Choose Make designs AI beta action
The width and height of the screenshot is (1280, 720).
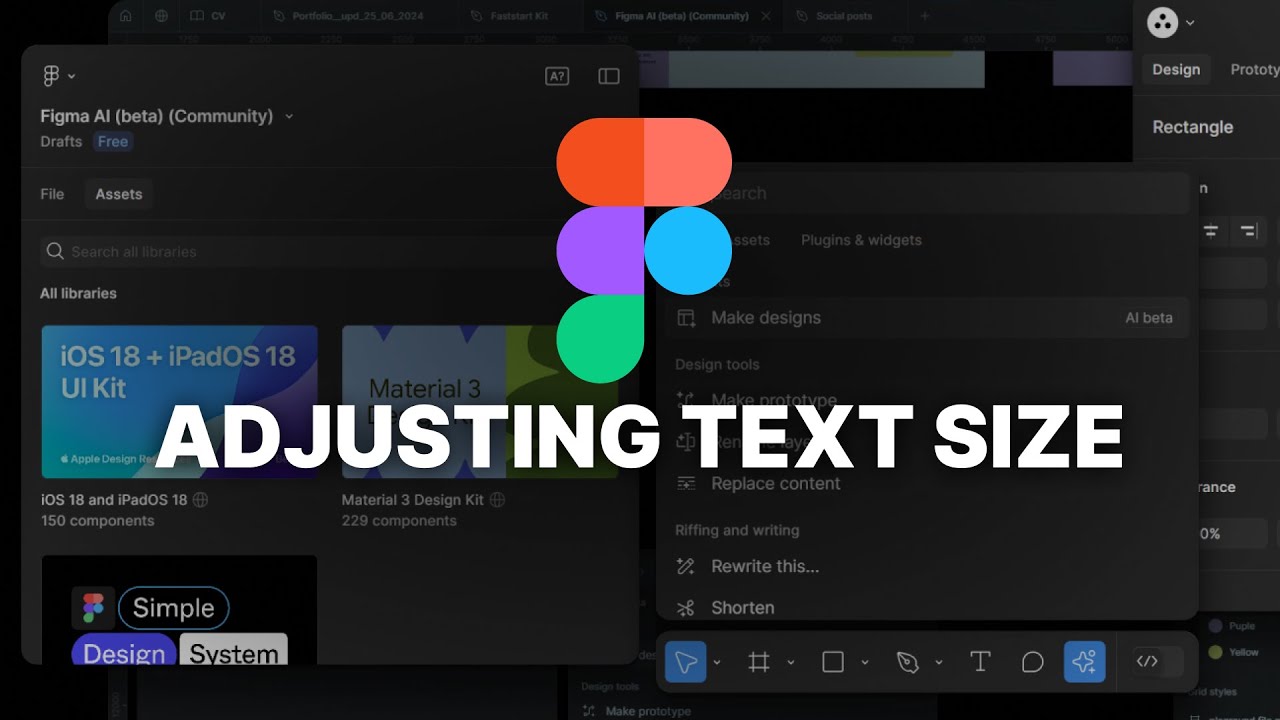[x=927, y=318]
